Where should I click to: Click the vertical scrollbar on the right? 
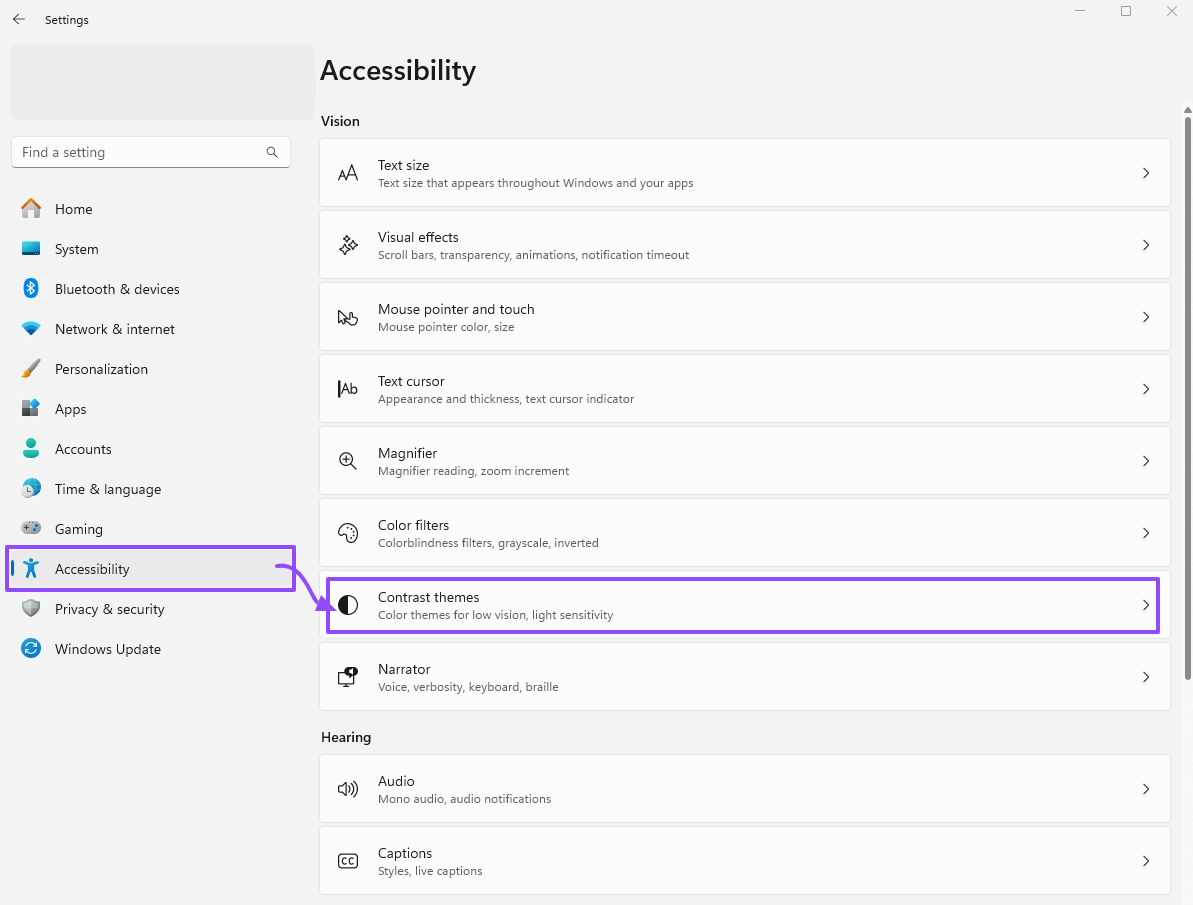pyautogui.click(x=1187, y=400)
